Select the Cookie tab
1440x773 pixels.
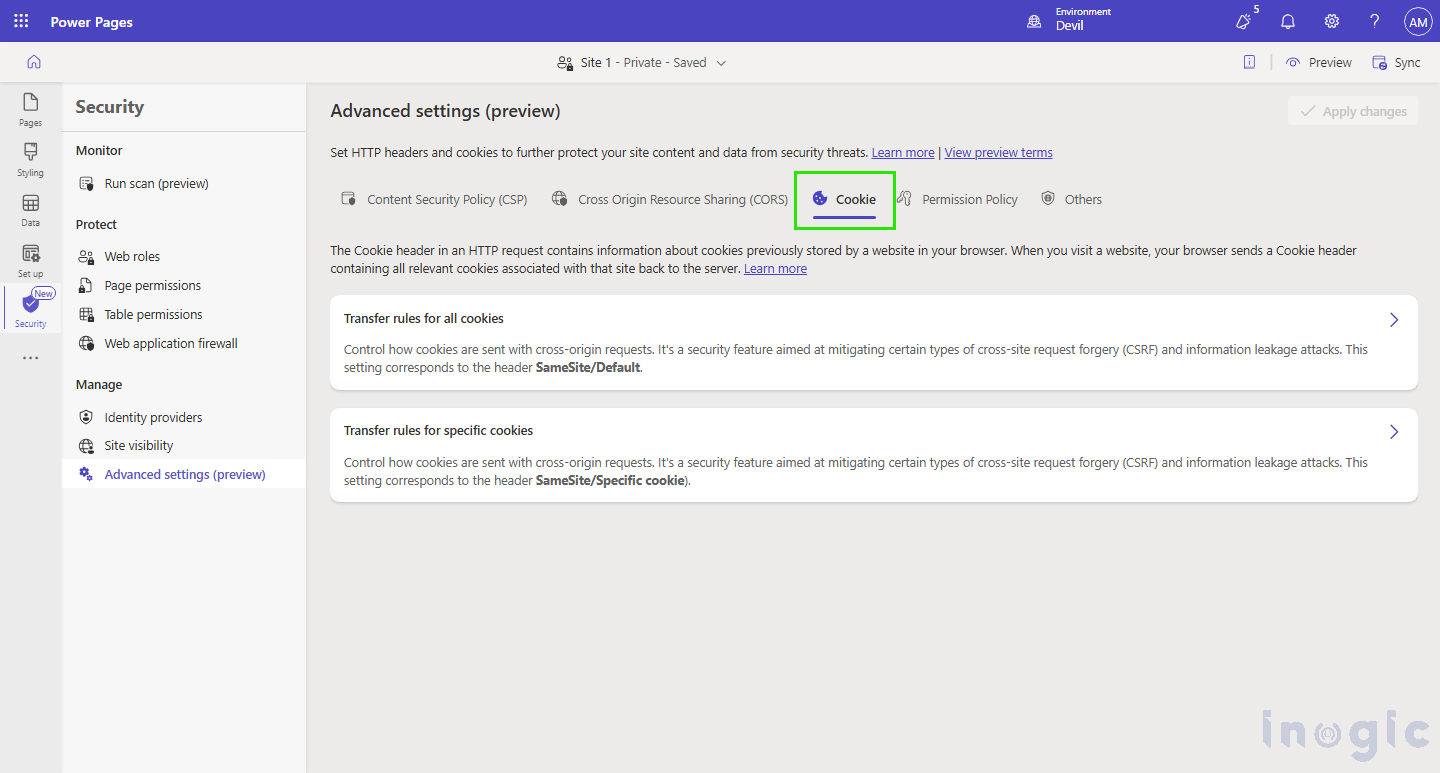tap(845, 199)
